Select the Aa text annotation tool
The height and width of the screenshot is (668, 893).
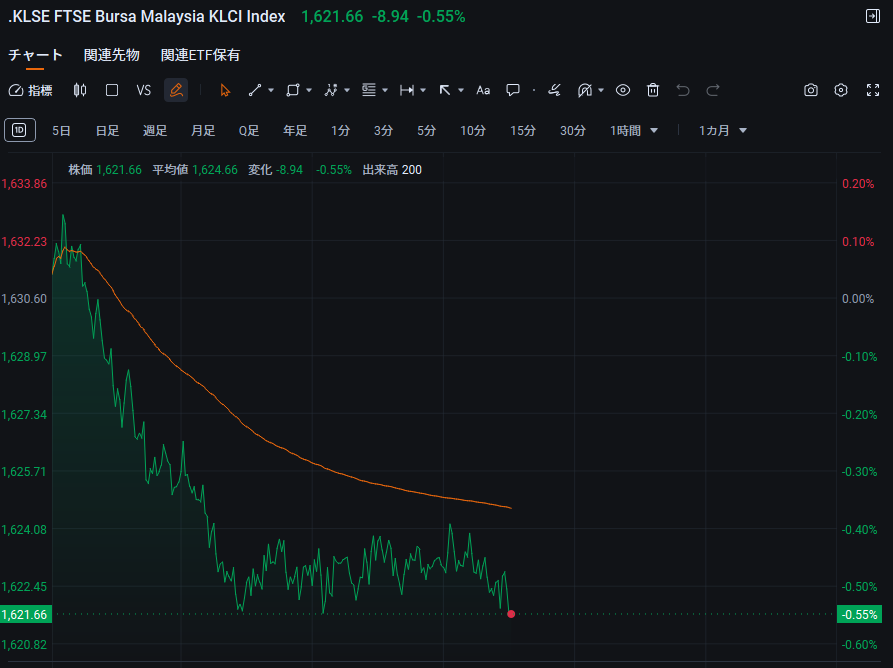483,90
